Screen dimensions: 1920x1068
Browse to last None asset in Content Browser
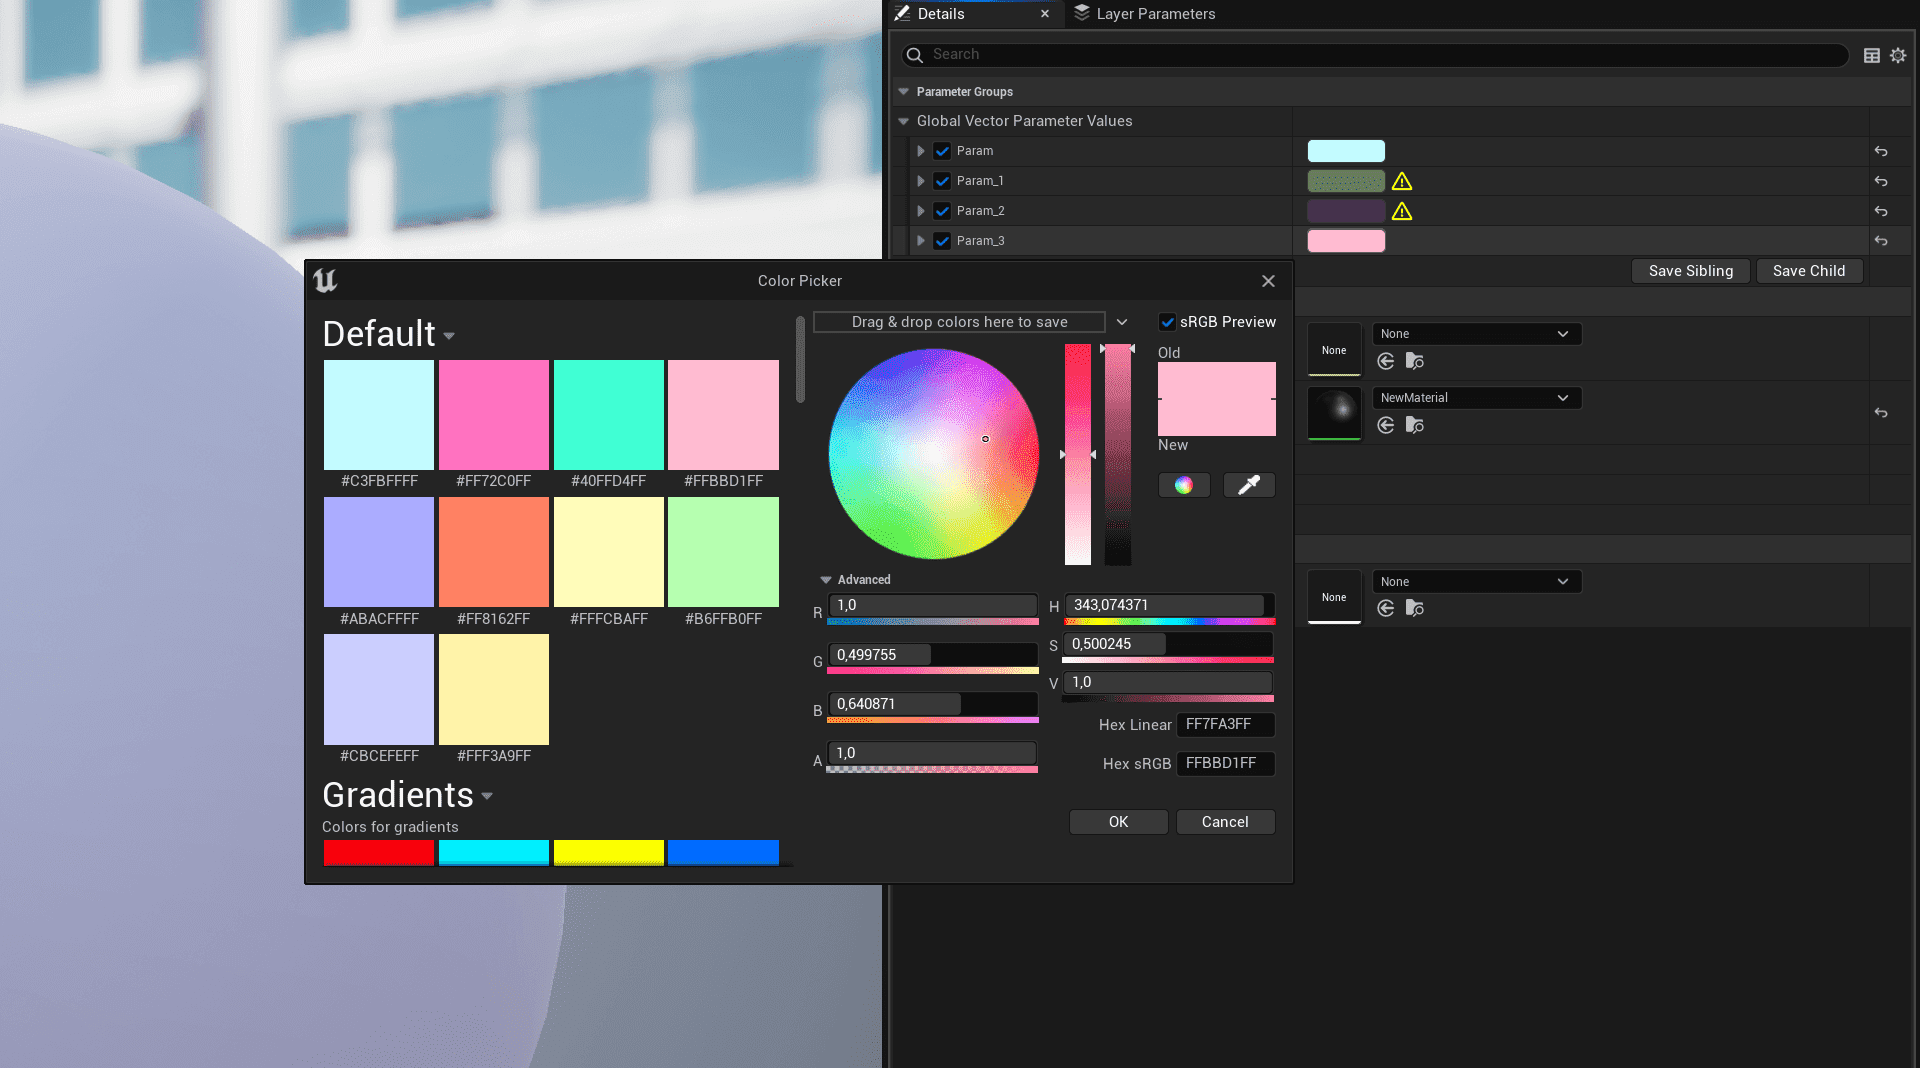coord(1414,608)
